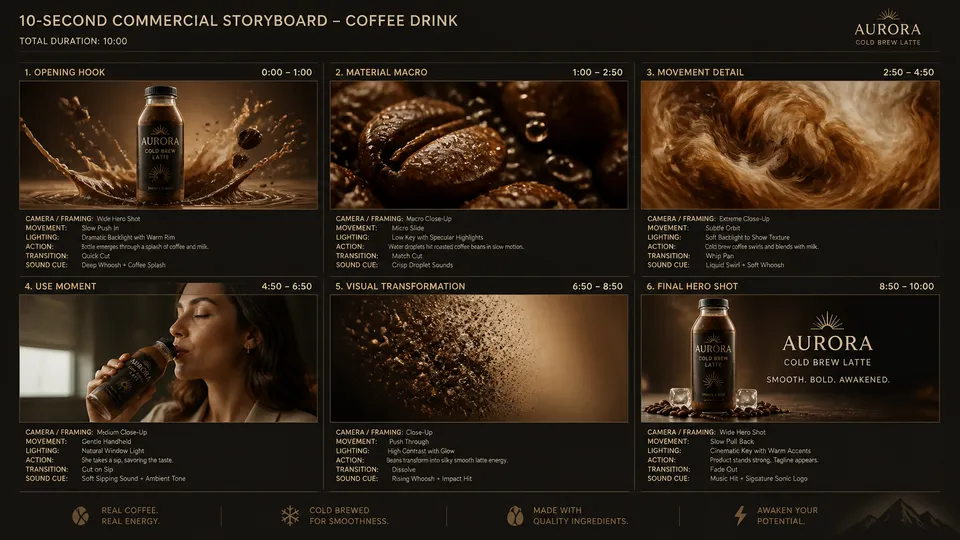Click the 2. Material Macro heading

pyautogui.click(x=381, y=72)
